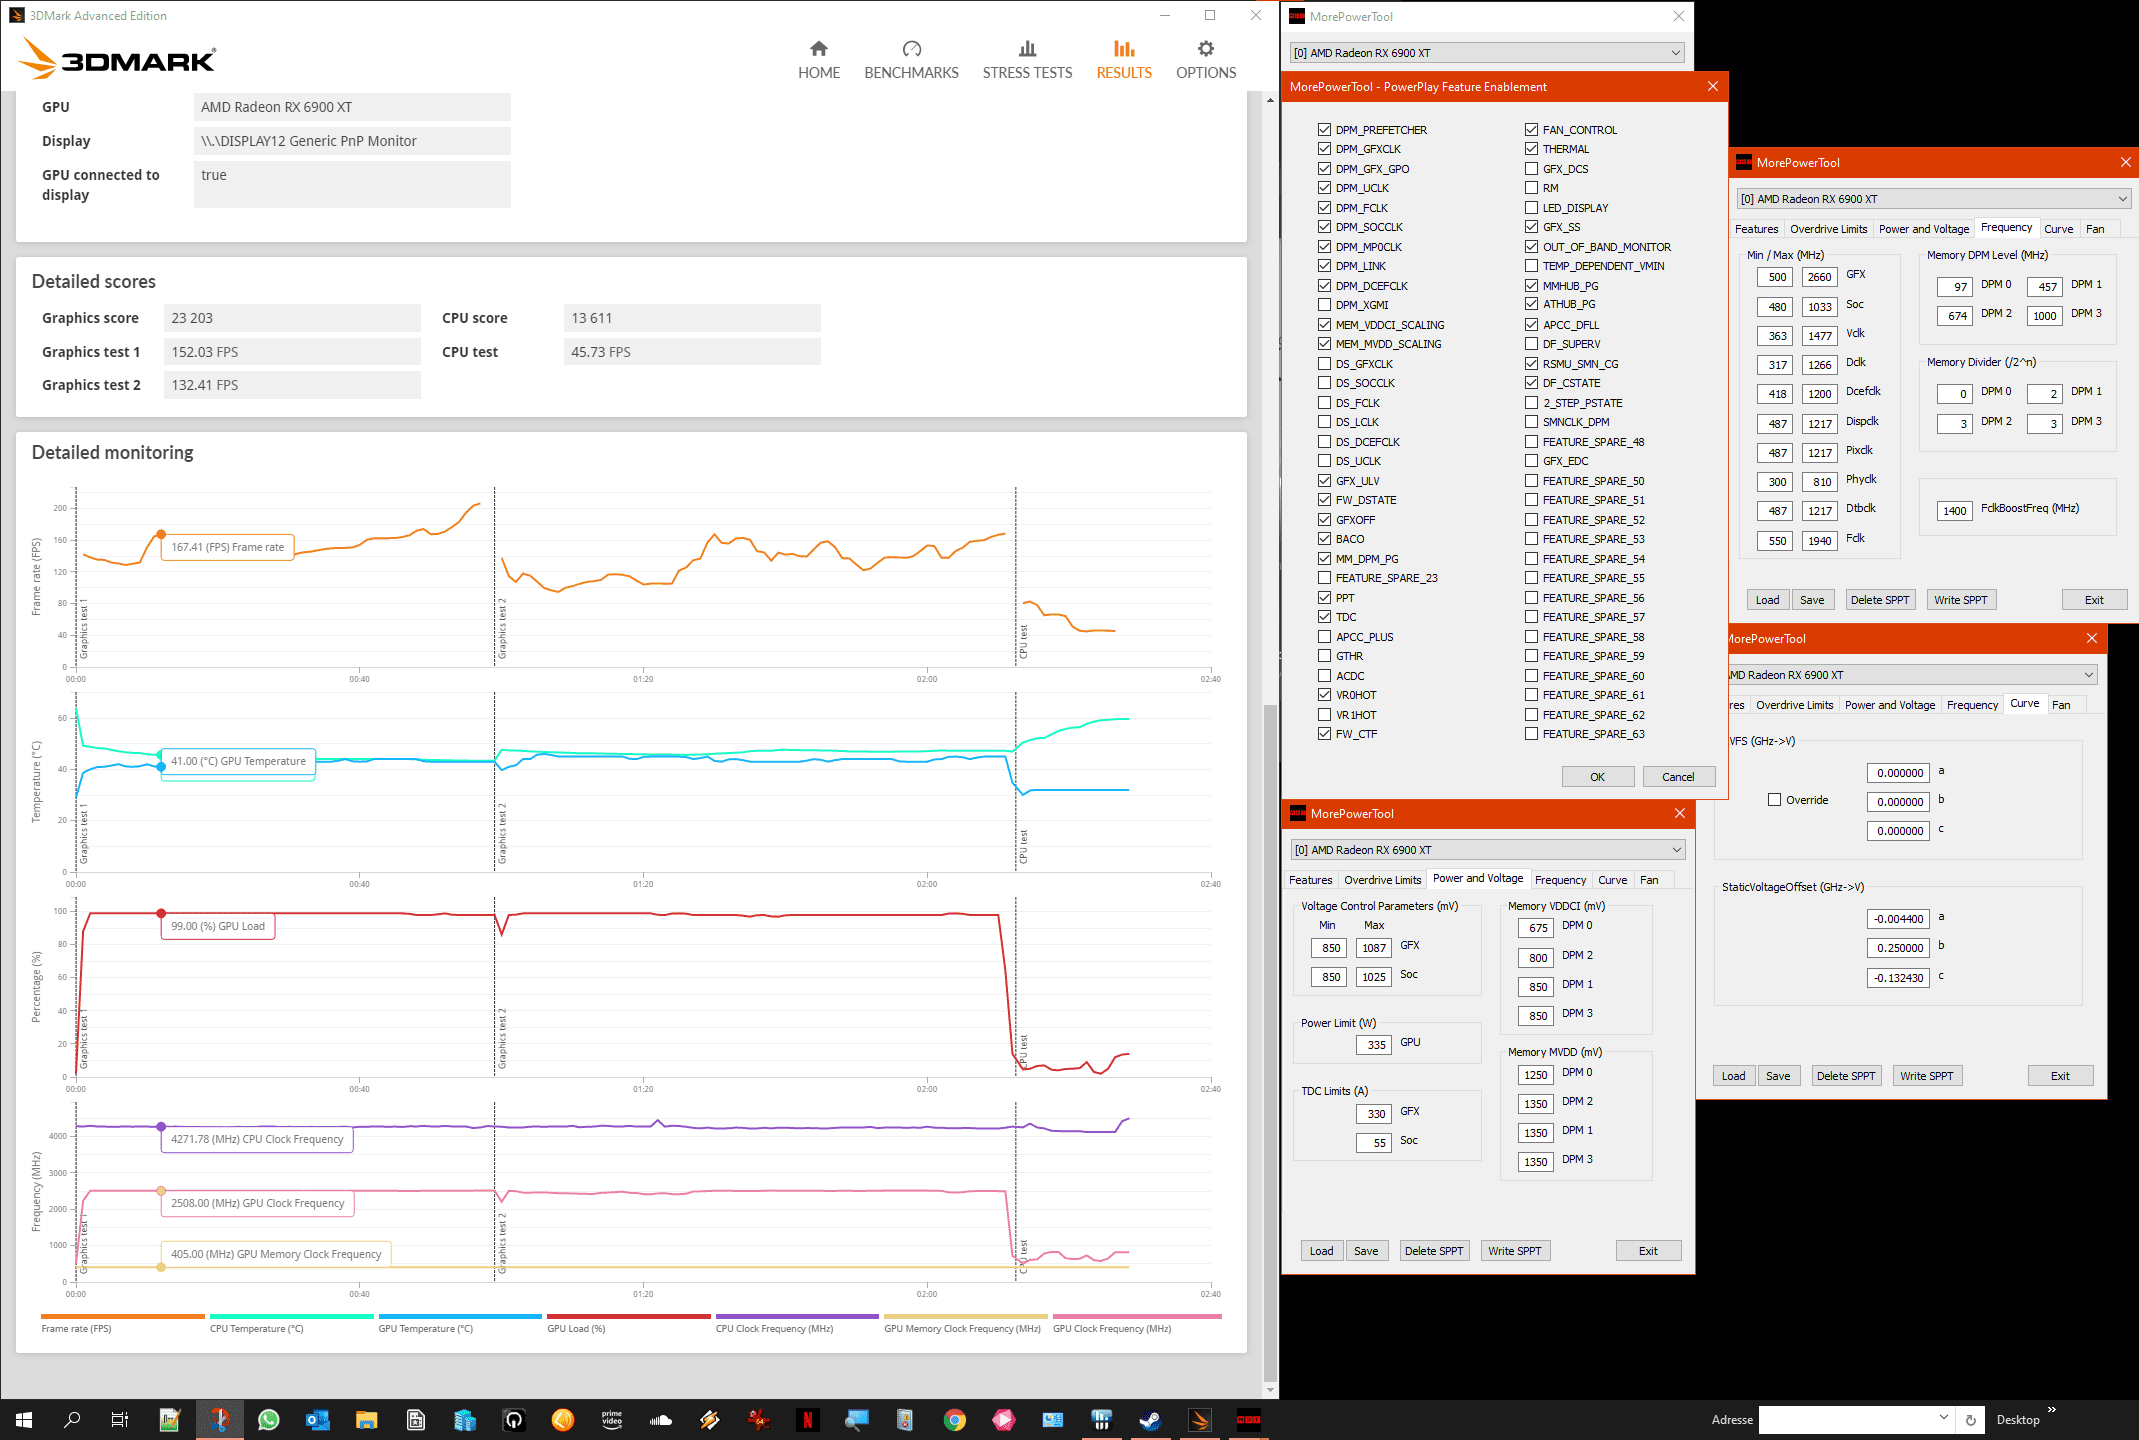Open Power and Voltage tab in Curve window
Image resolution: width=2139 pixels, height=1440 pixels.
1890,705
